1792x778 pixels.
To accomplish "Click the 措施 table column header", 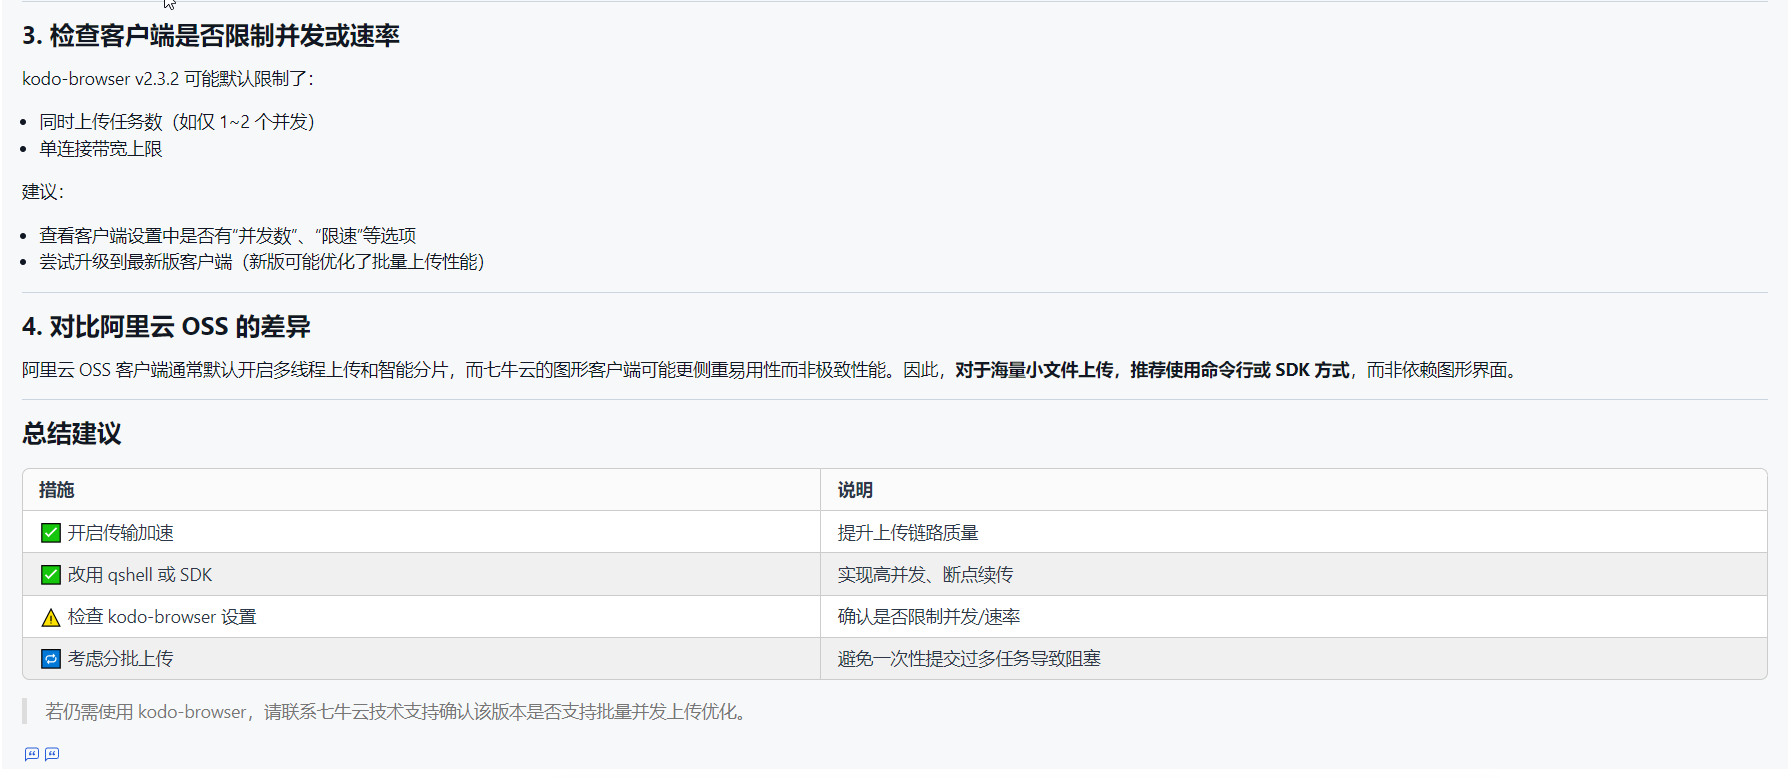I will coord(57,490).
